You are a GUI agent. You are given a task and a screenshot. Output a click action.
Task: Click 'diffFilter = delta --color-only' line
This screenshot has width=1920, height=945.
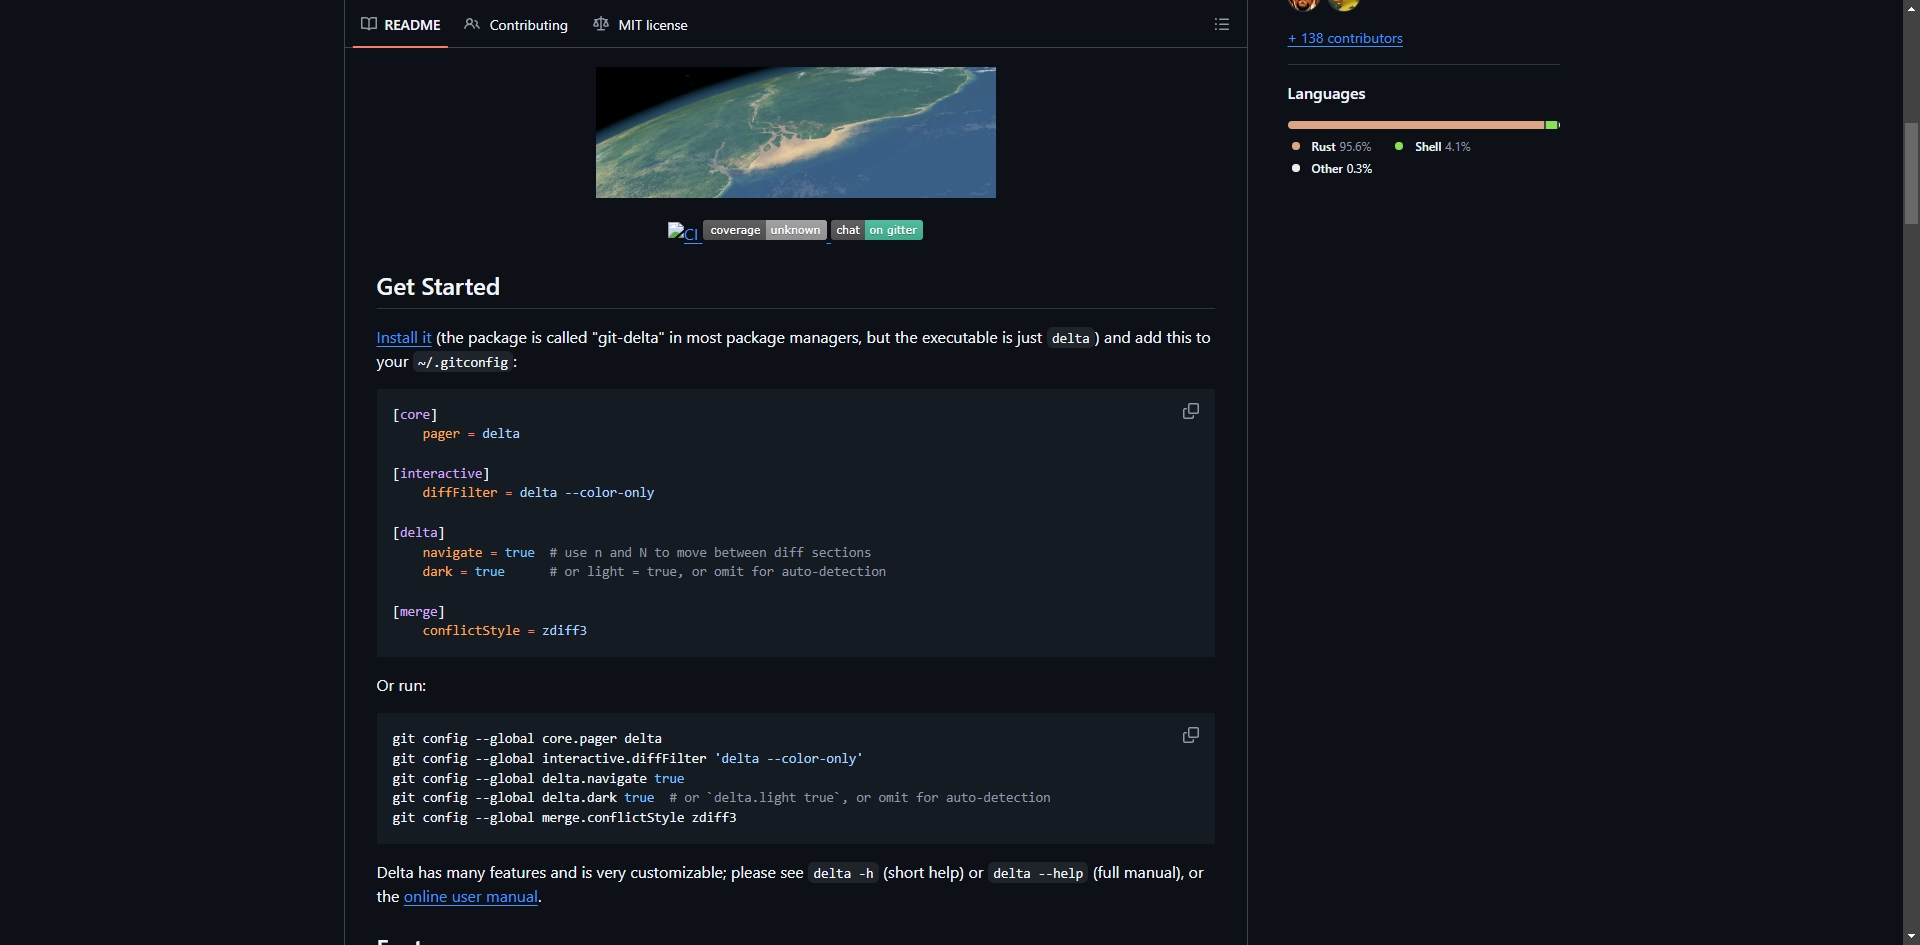coord(538,493)
